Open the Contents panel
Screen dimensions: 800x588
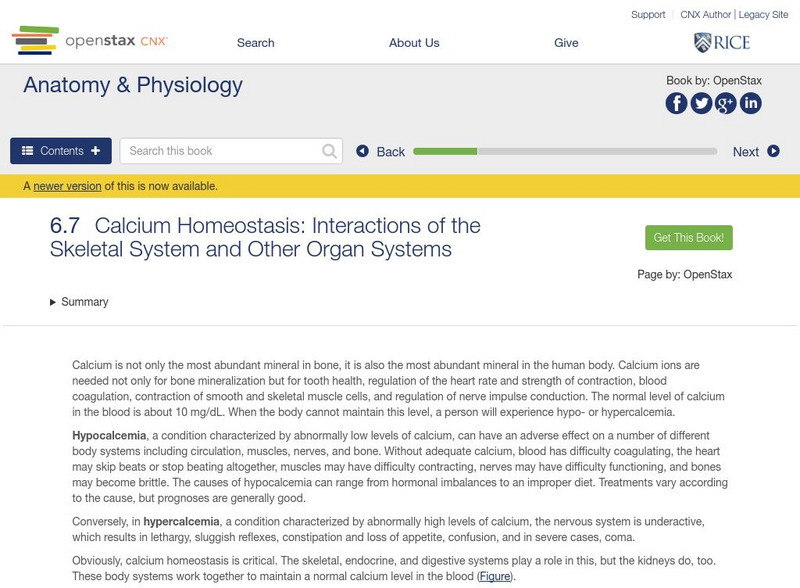(61, 151)
